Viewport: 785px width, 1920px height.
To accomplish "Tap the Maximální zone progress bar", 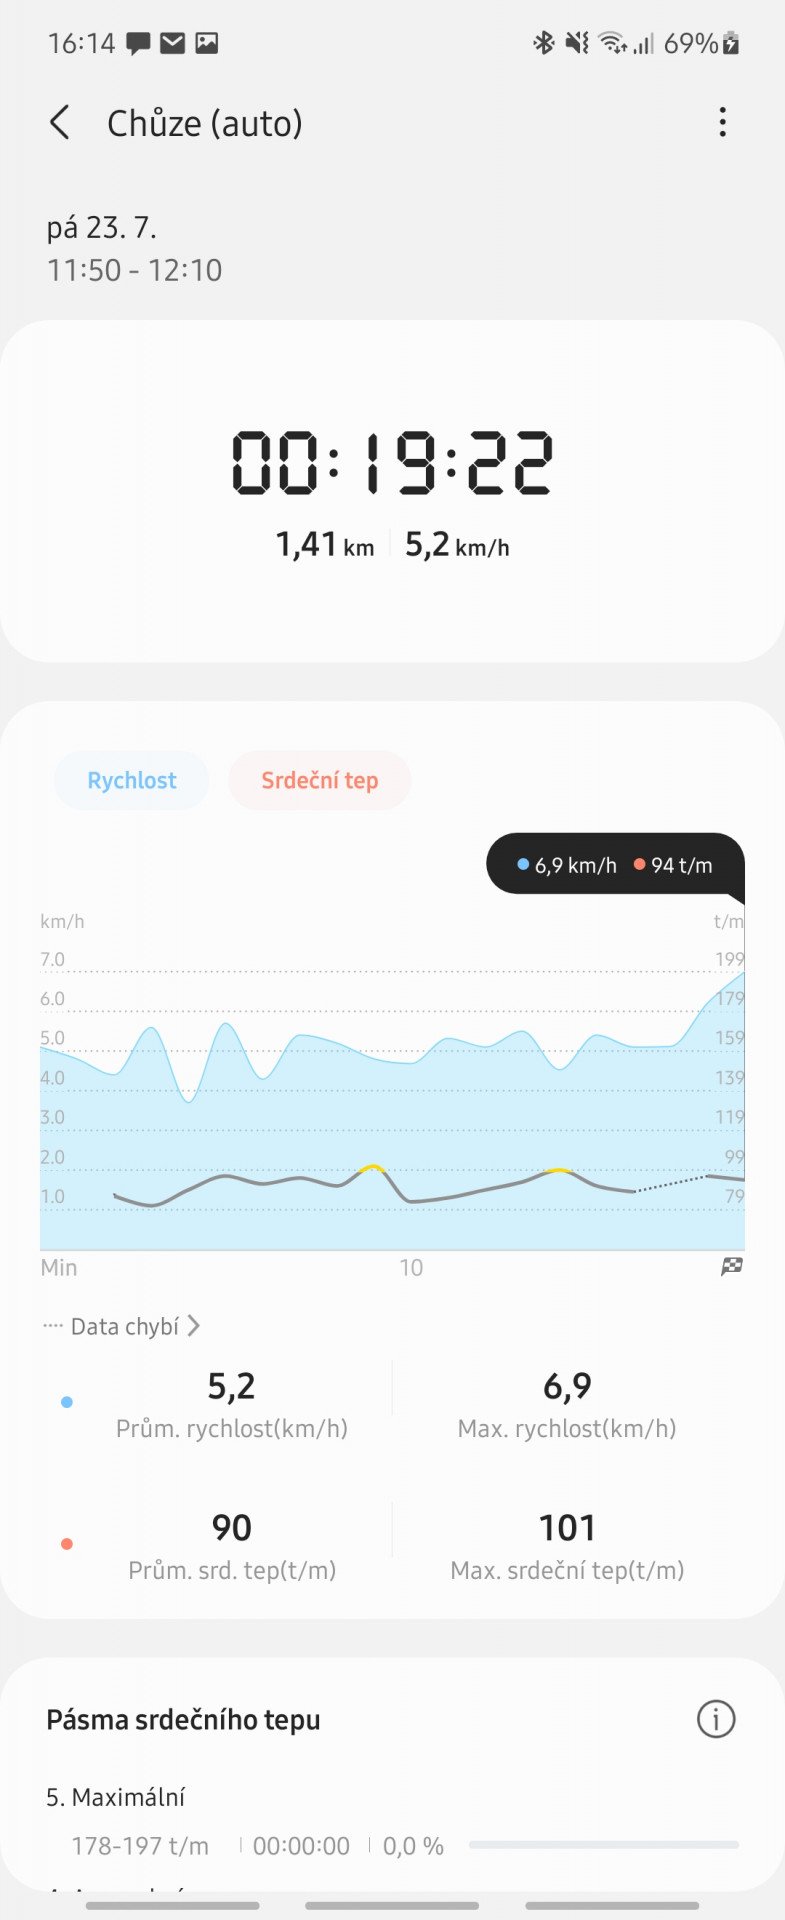I will 604,1845.
